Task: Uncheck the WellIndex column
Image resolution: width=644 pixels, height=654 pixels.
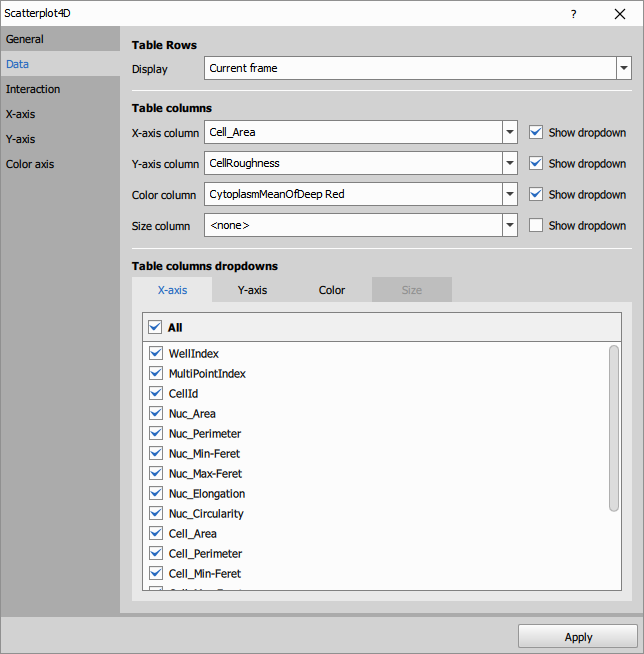Action: coord(156,353)
